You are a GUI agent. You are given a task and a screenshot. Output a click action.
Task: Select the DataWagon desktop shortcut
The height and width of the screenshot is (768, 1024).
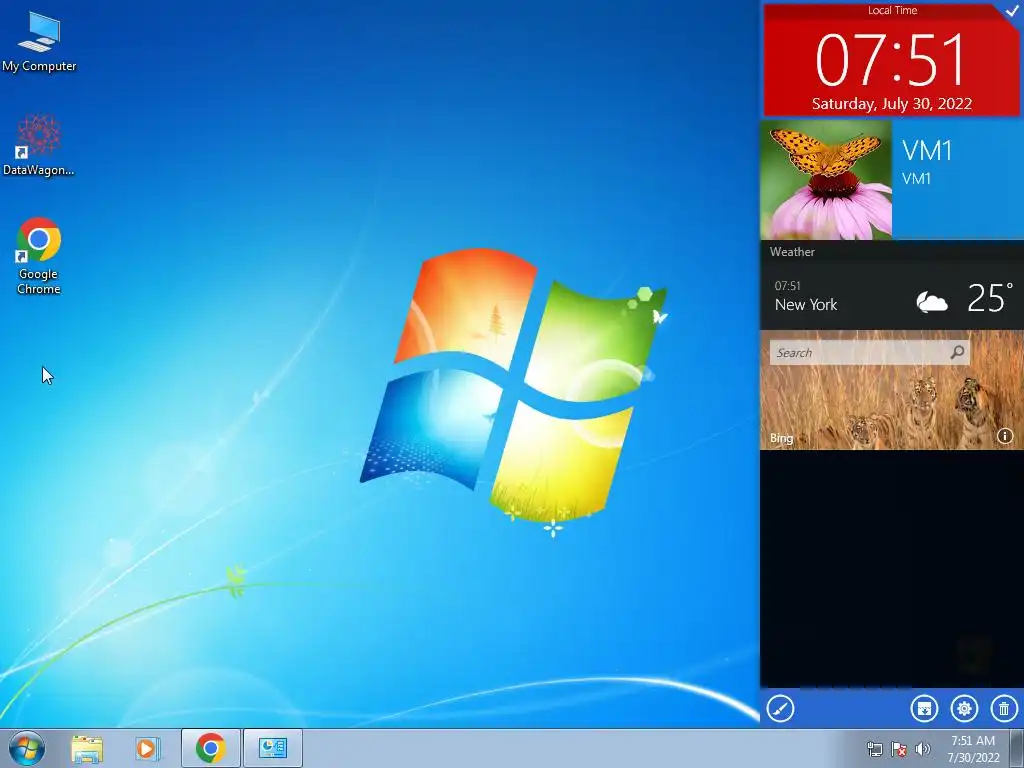tap(39, 145)
